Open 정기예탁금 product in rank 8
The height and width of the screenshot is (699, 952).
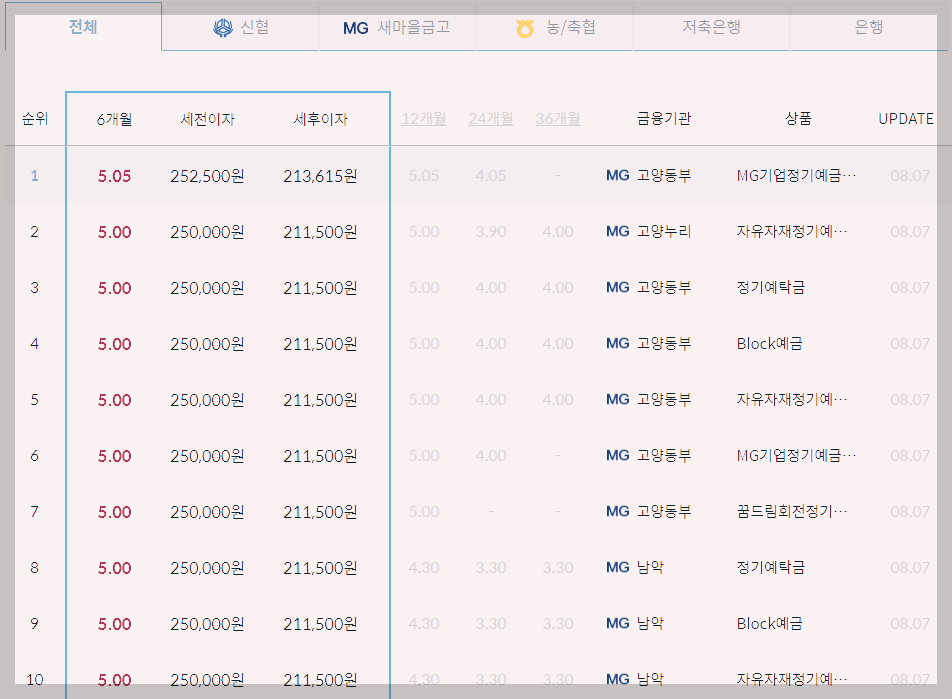click(770, 567)
